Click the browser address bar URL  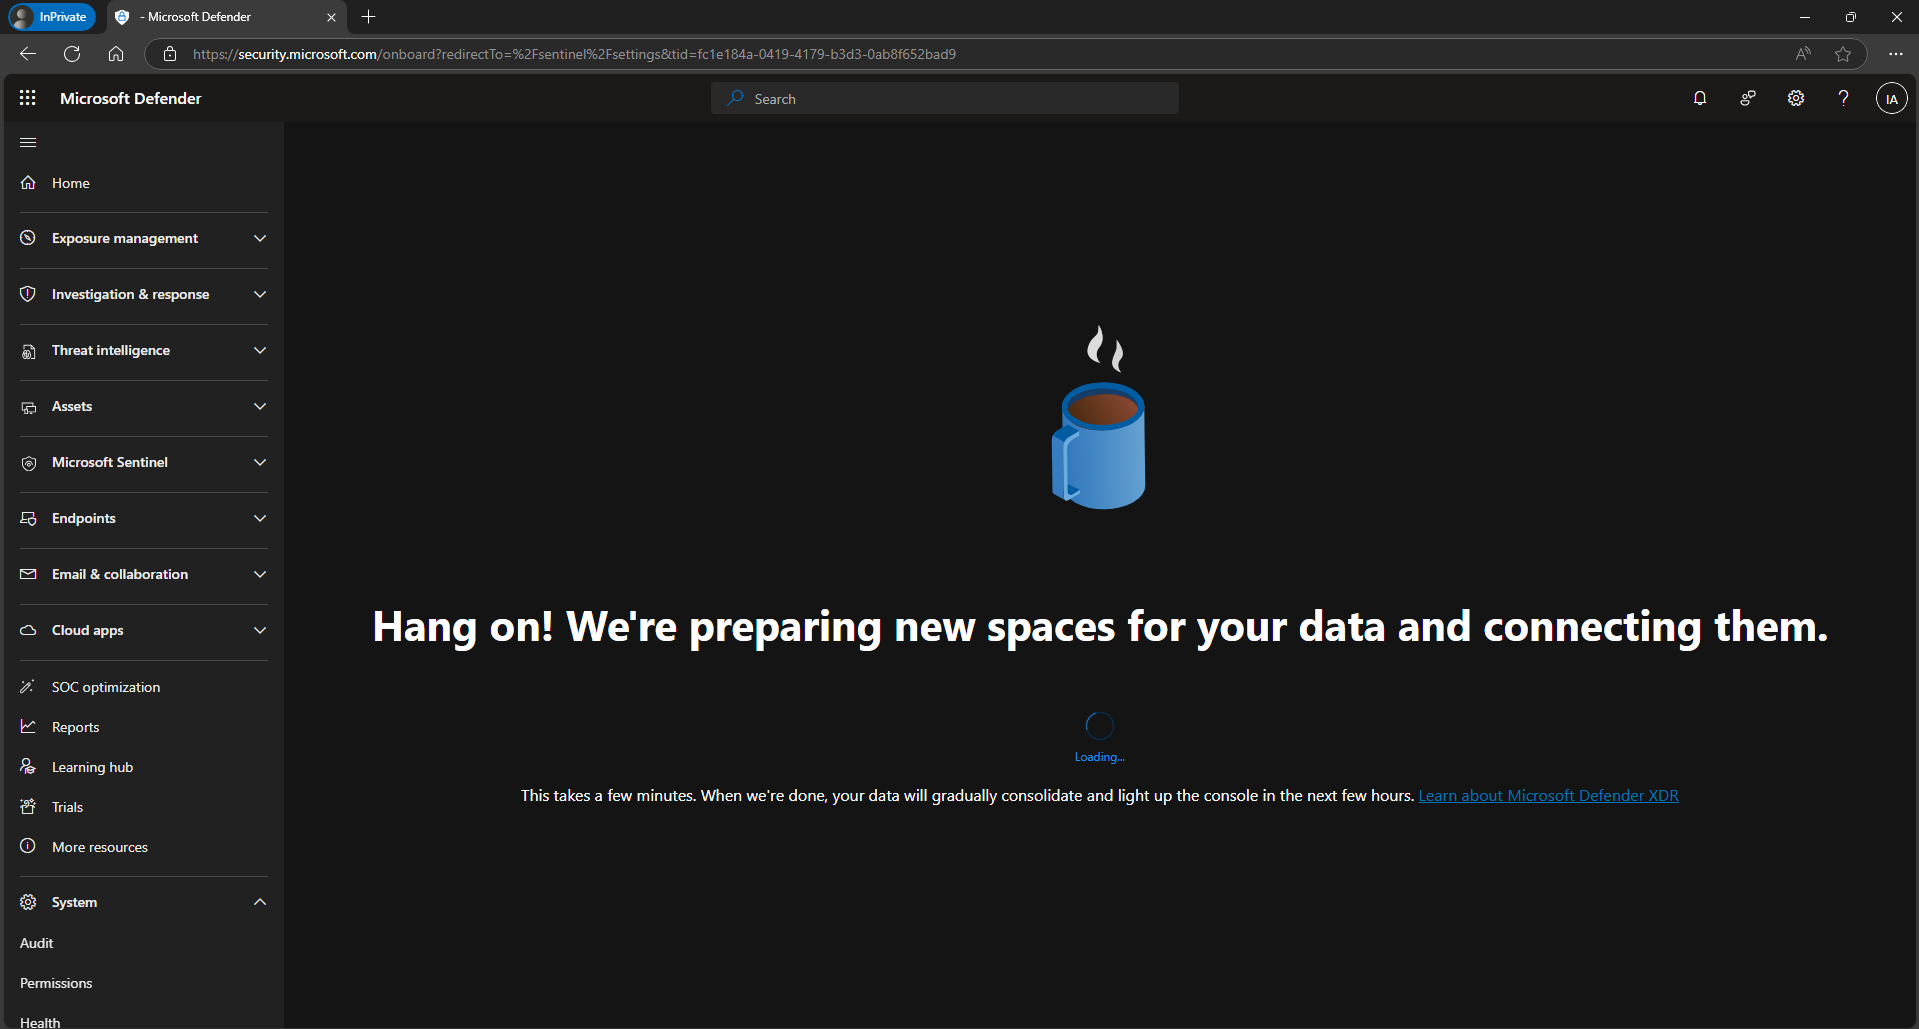(x=574, y=54)
